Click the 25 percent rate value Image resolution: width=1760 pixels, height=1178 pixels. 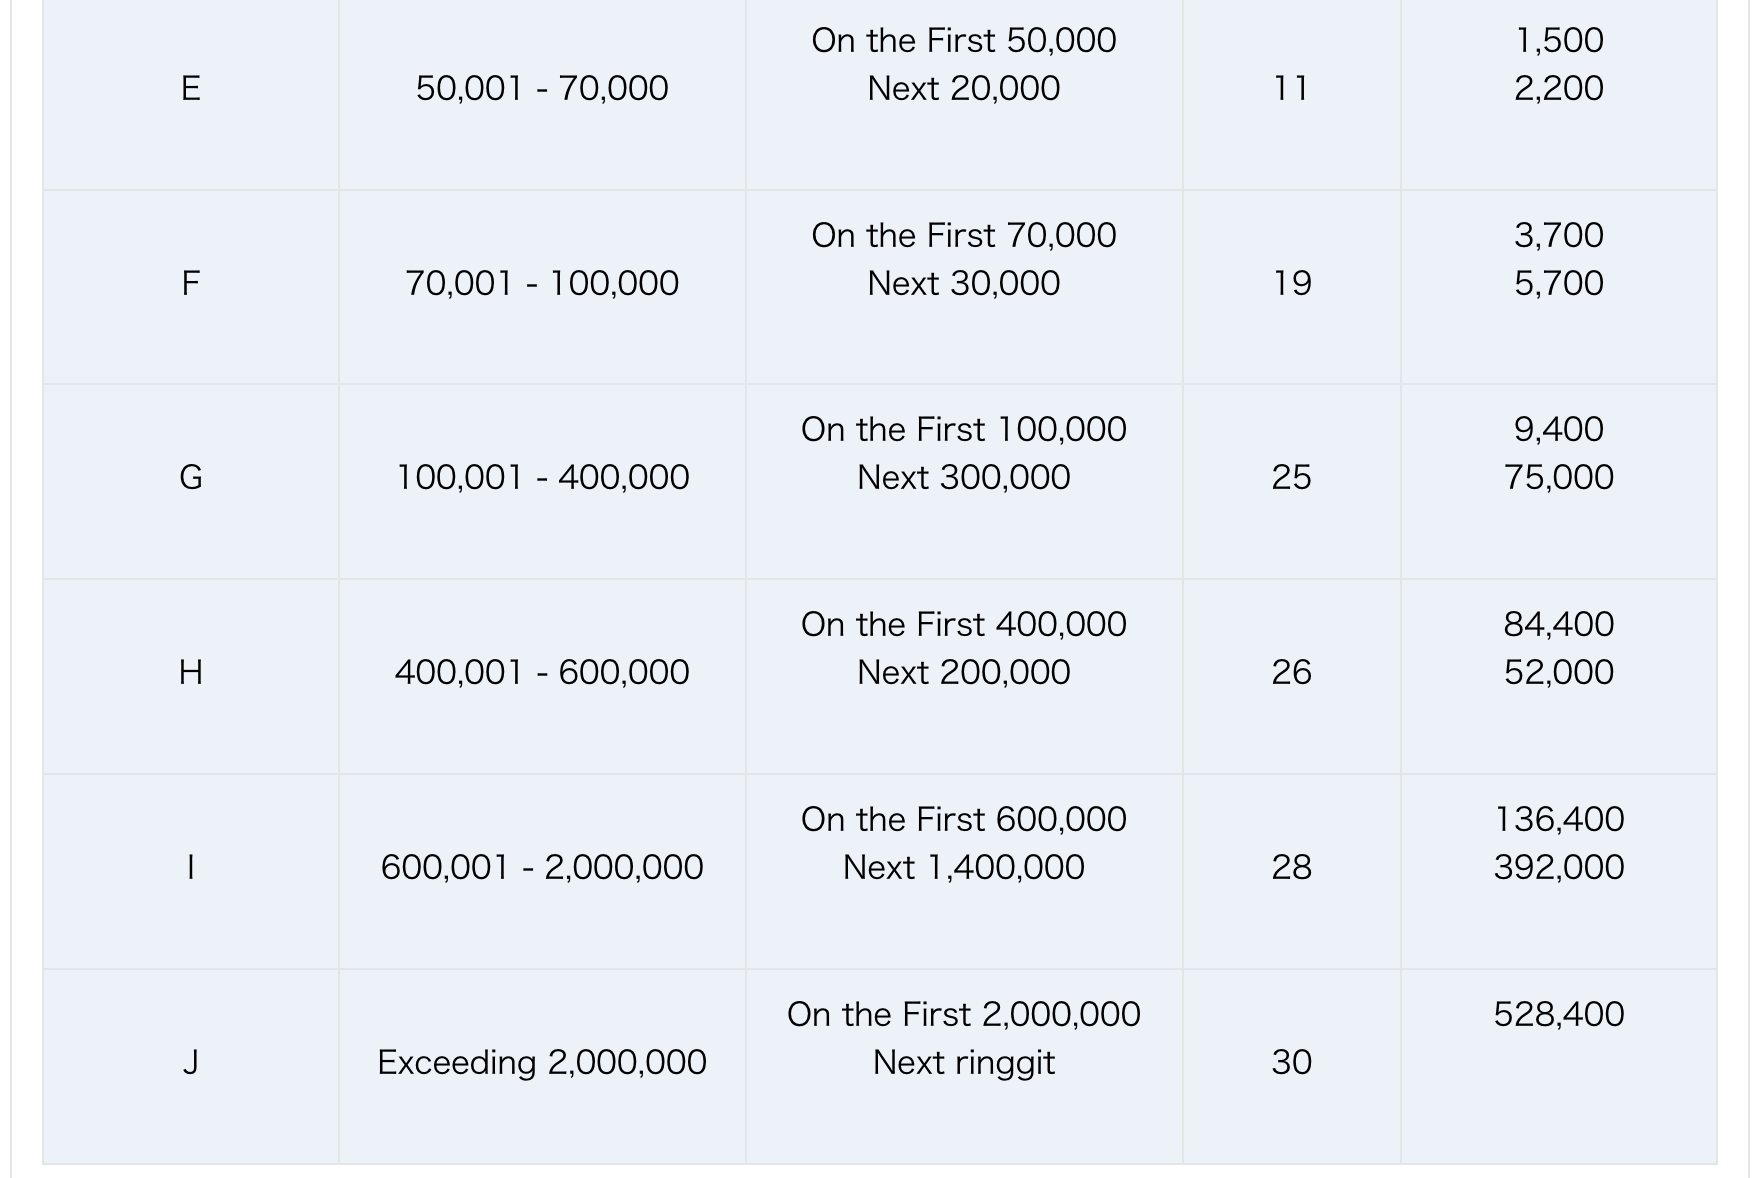pos(1291,478)
